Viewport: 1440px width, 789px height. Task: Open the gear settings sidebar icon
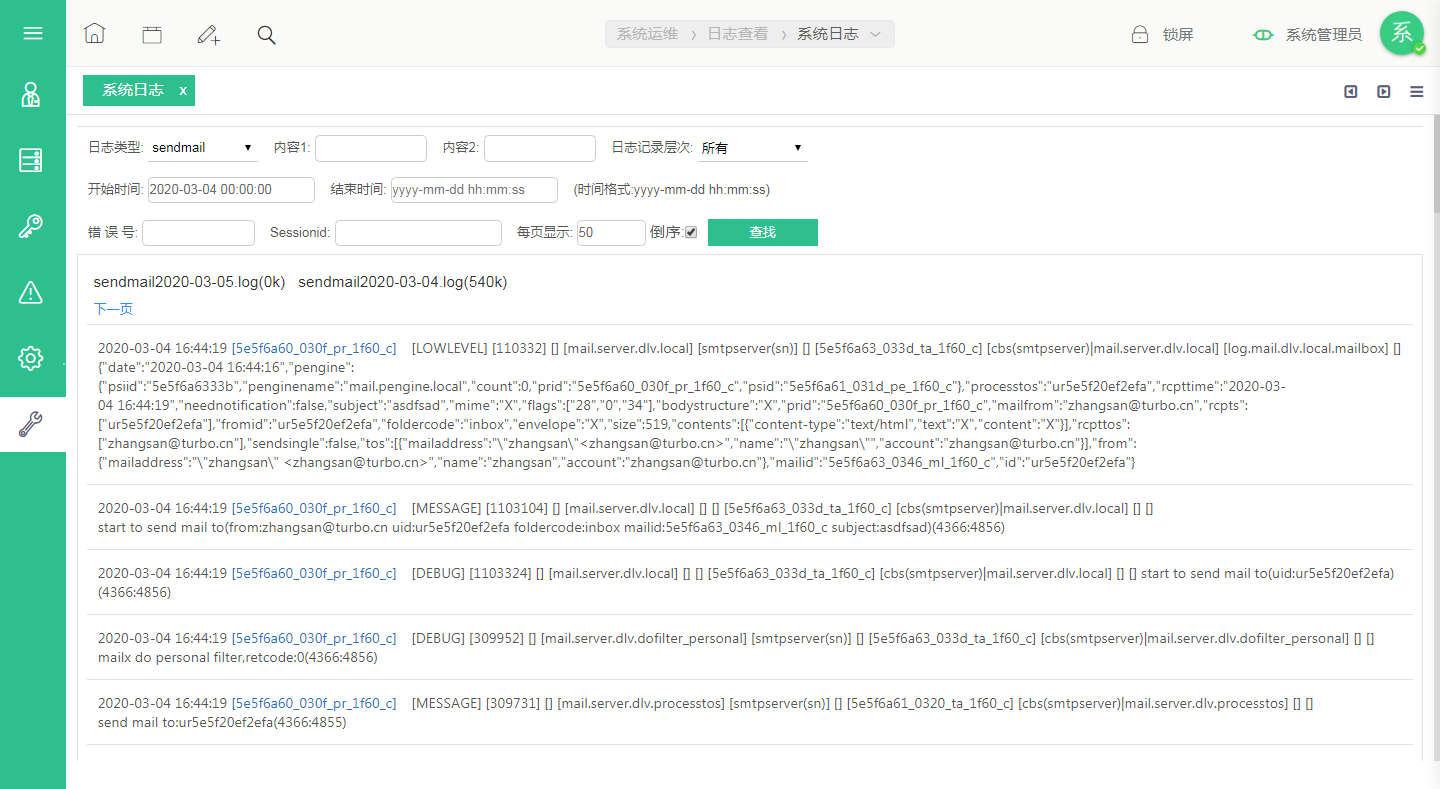(x=31, y=358)
